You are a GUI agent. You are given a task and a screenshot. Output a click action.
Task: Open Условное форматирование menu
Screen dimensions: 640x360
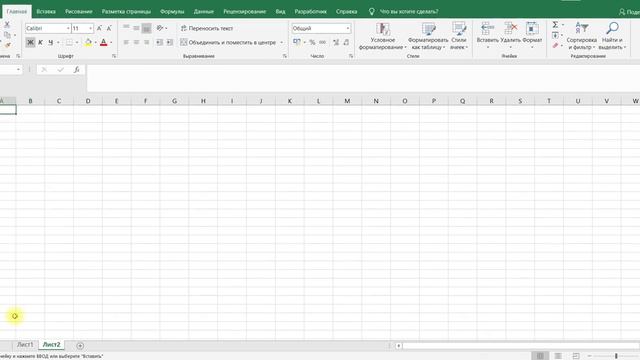(382, 36)
